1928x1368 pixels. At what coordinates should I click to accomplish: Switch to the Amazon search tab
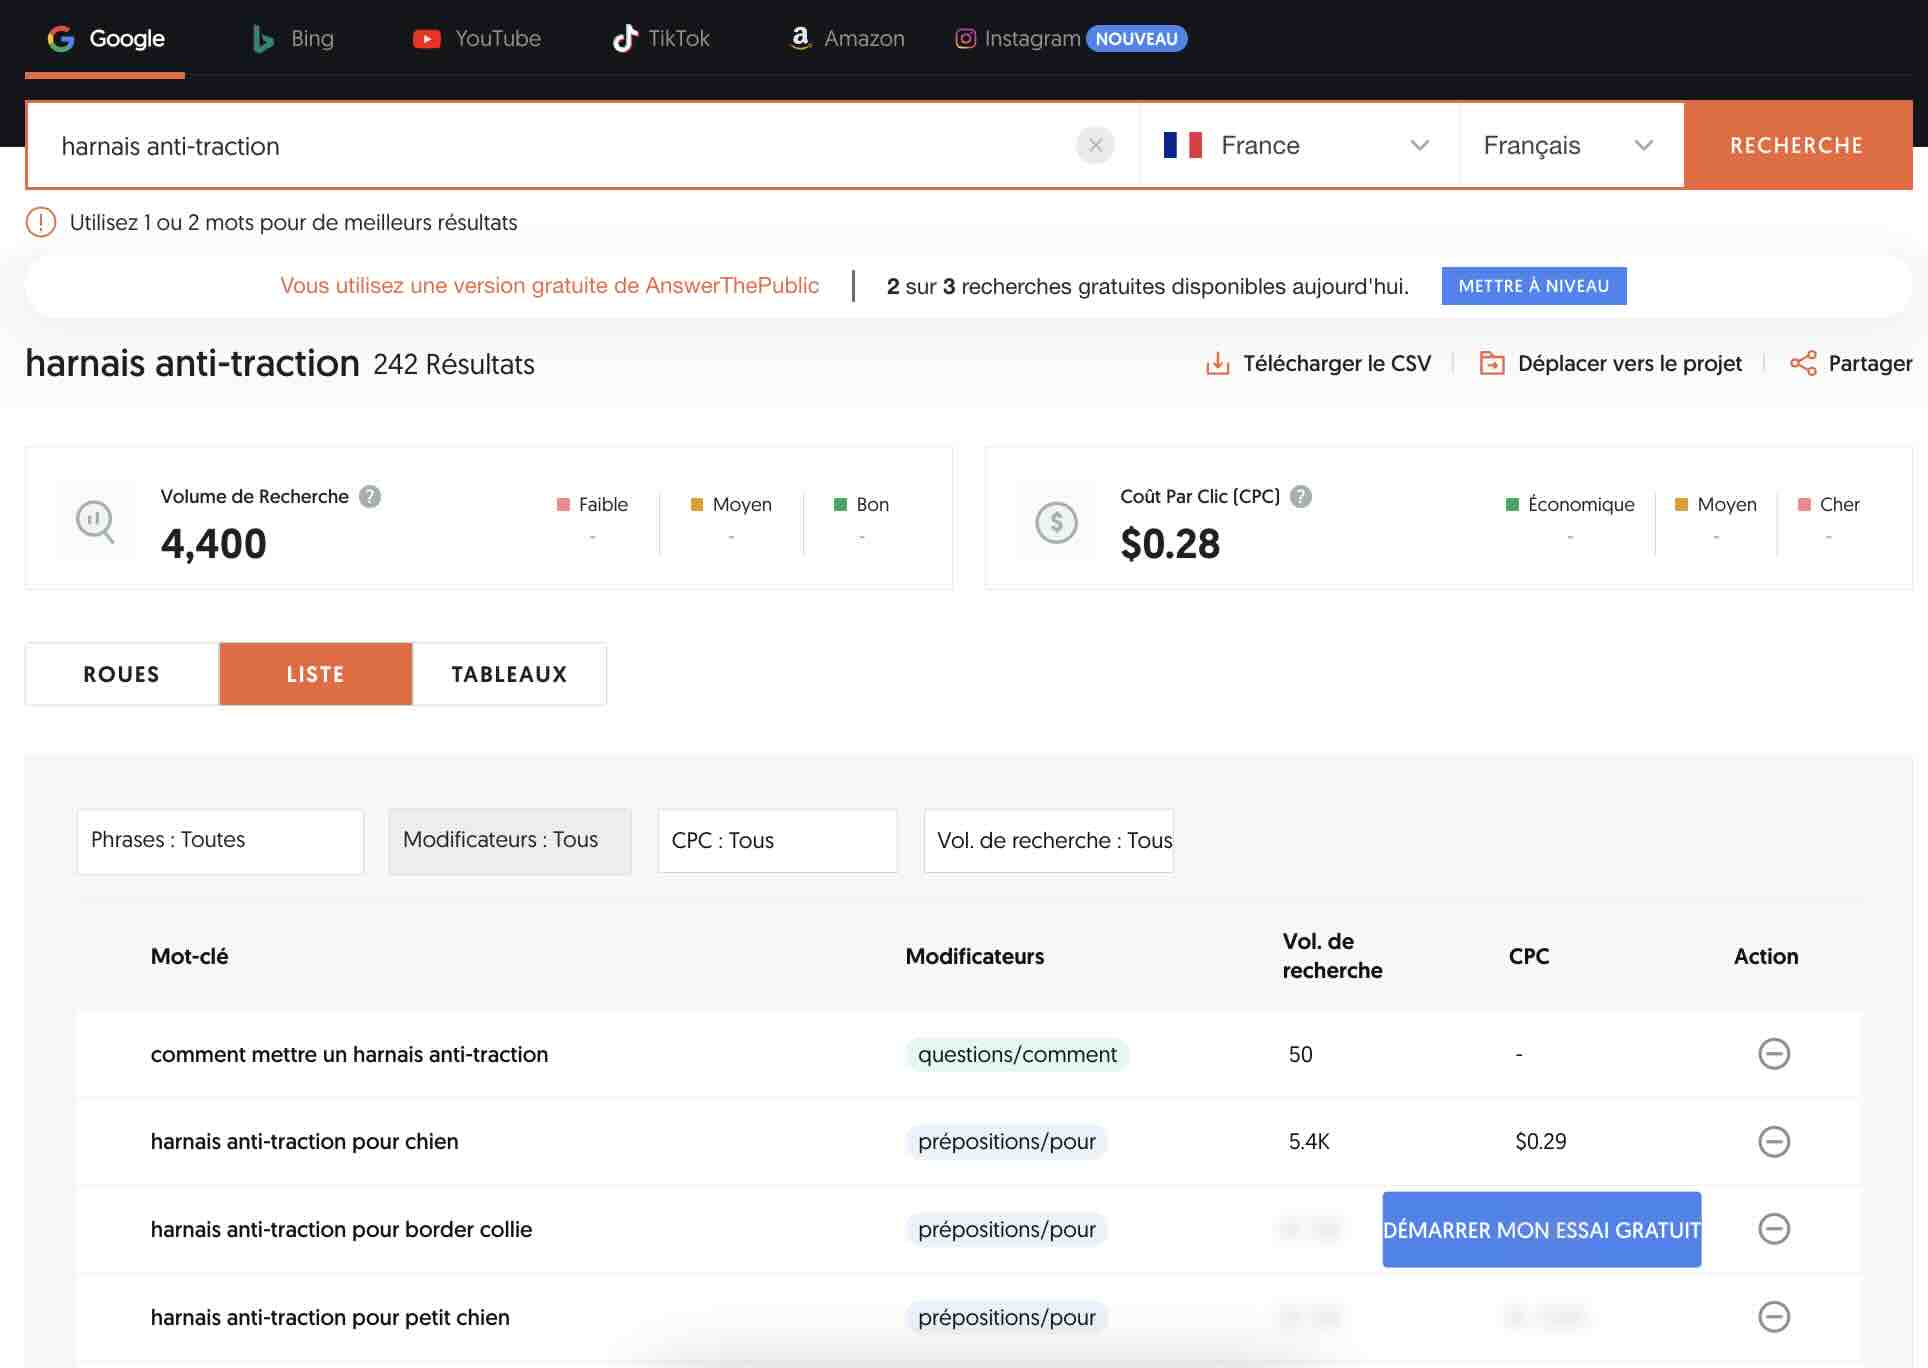click(847, 39)
